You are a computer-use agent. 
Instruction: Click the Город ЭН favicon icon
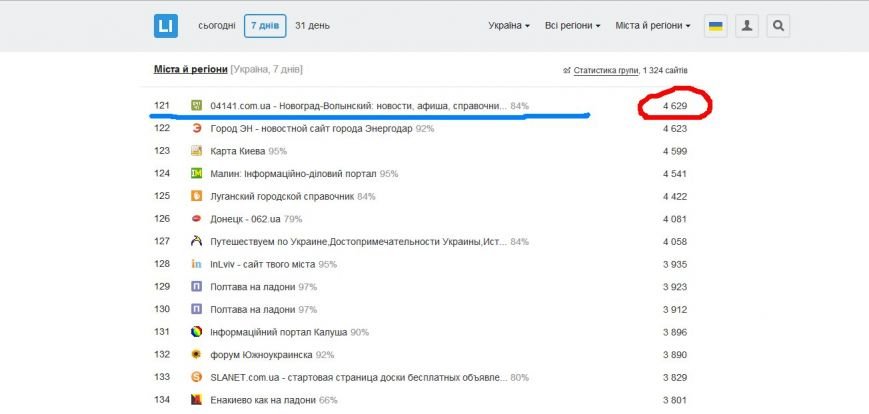pyautogui.click(x=197, y=128)
